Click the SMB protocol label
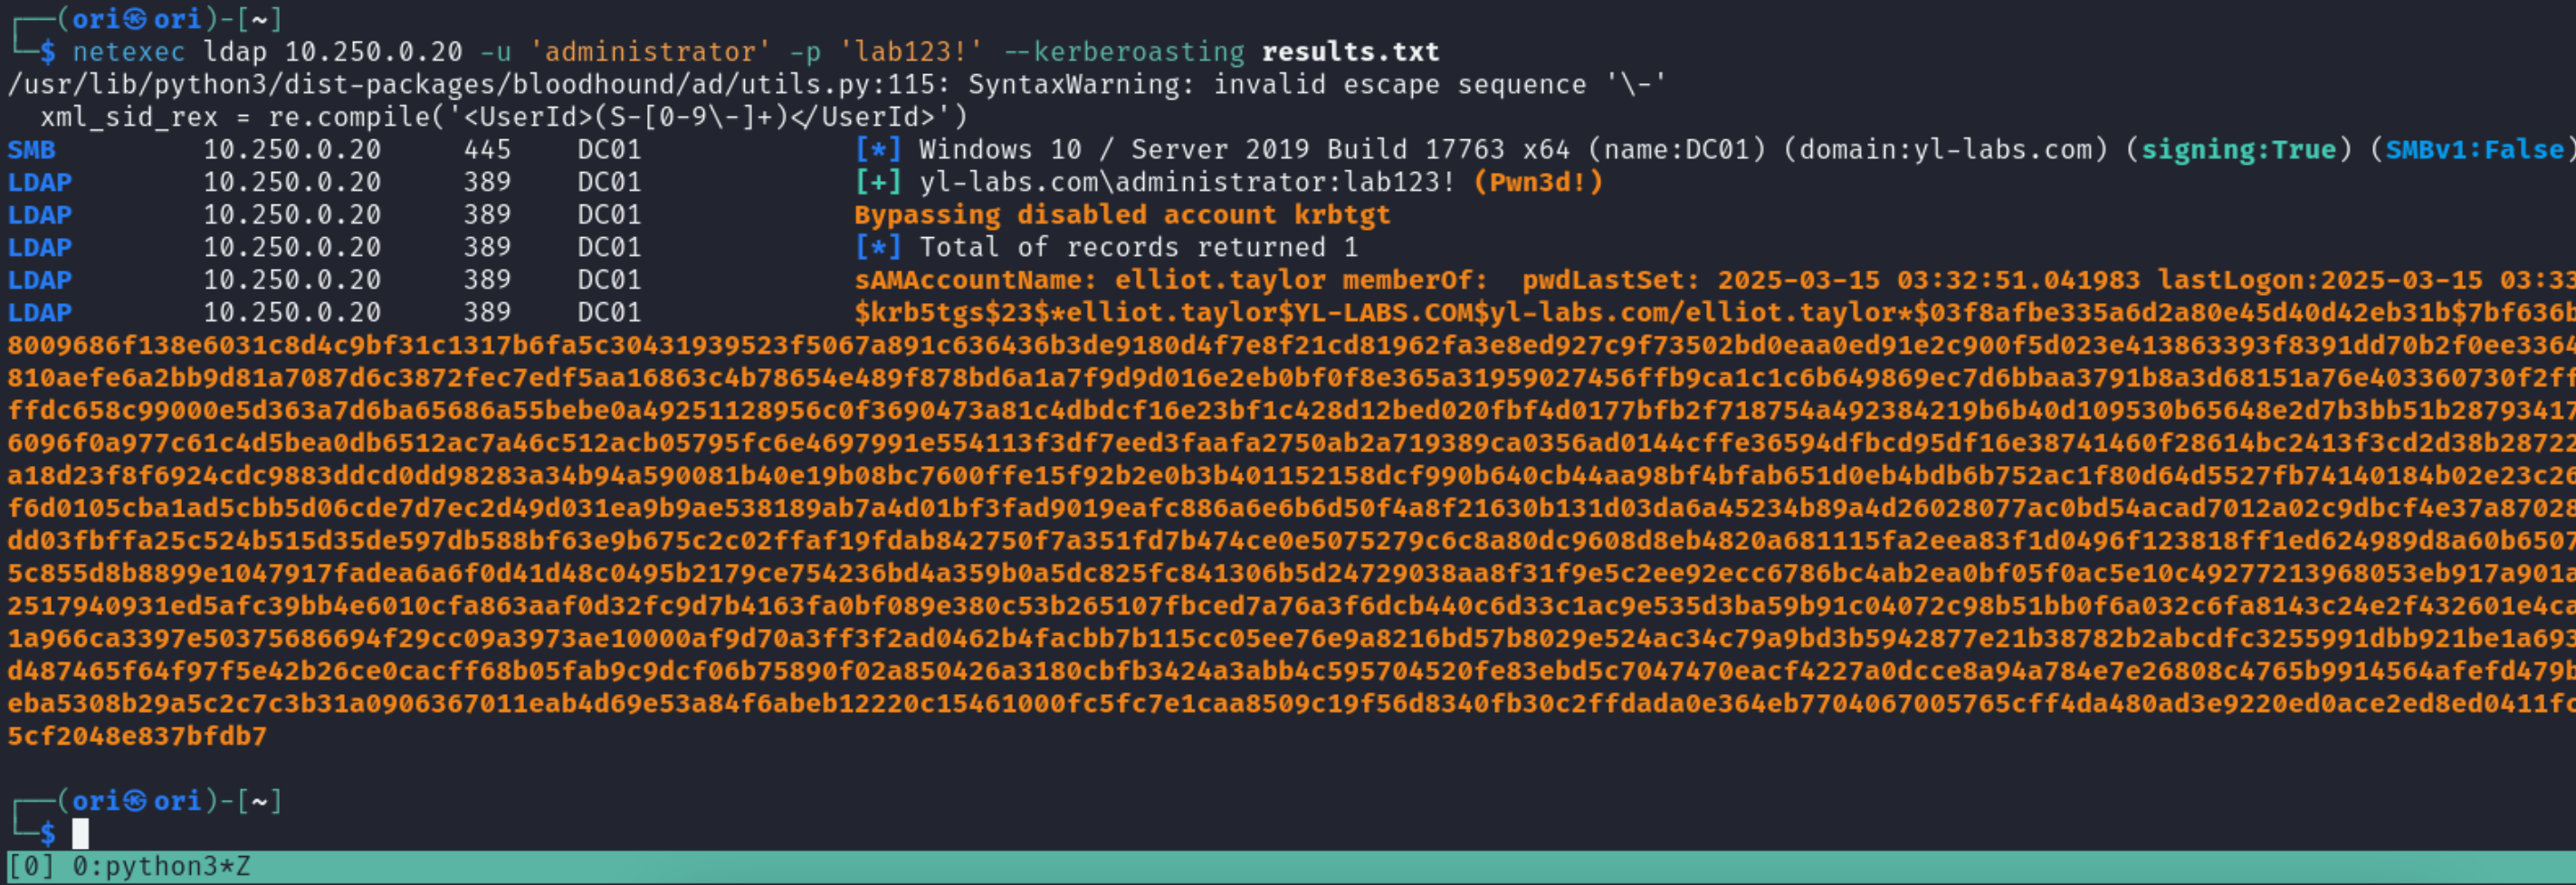The image size is (2576, 885). pyautogui.click(x=30, y=149)
